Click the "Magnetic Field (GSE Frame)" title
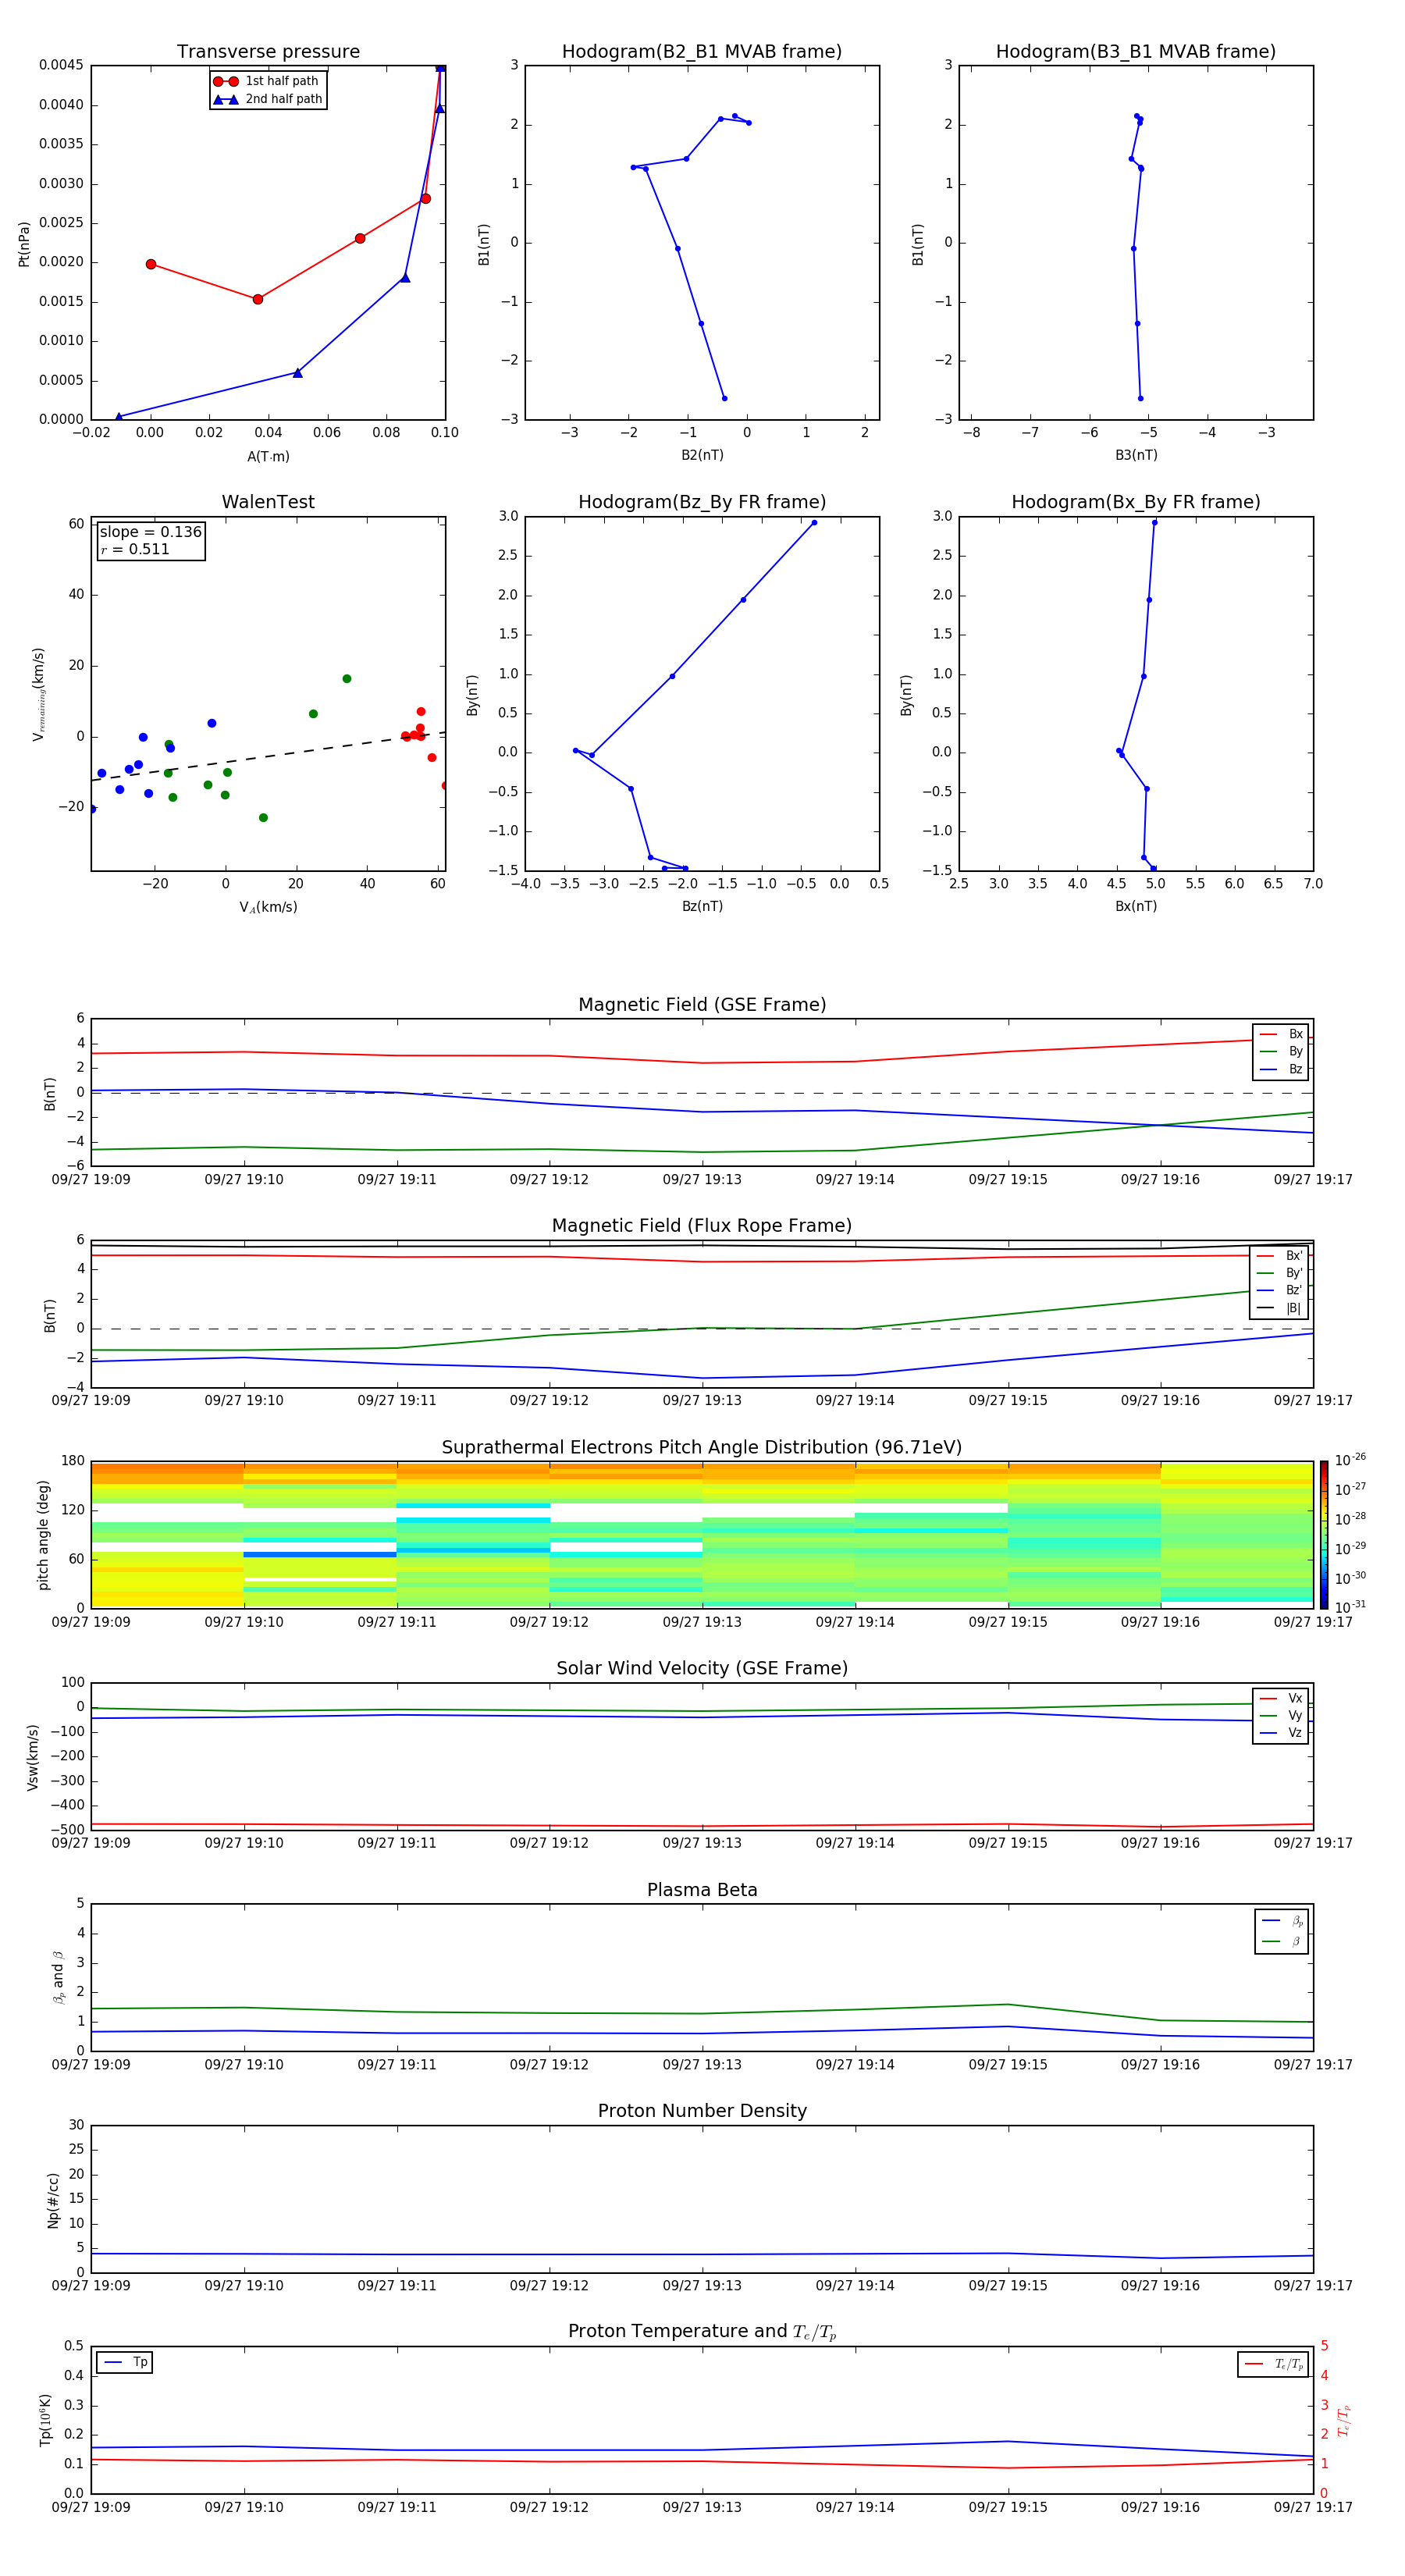This screenshot has height=2576, width=1405. [702, 1005]
